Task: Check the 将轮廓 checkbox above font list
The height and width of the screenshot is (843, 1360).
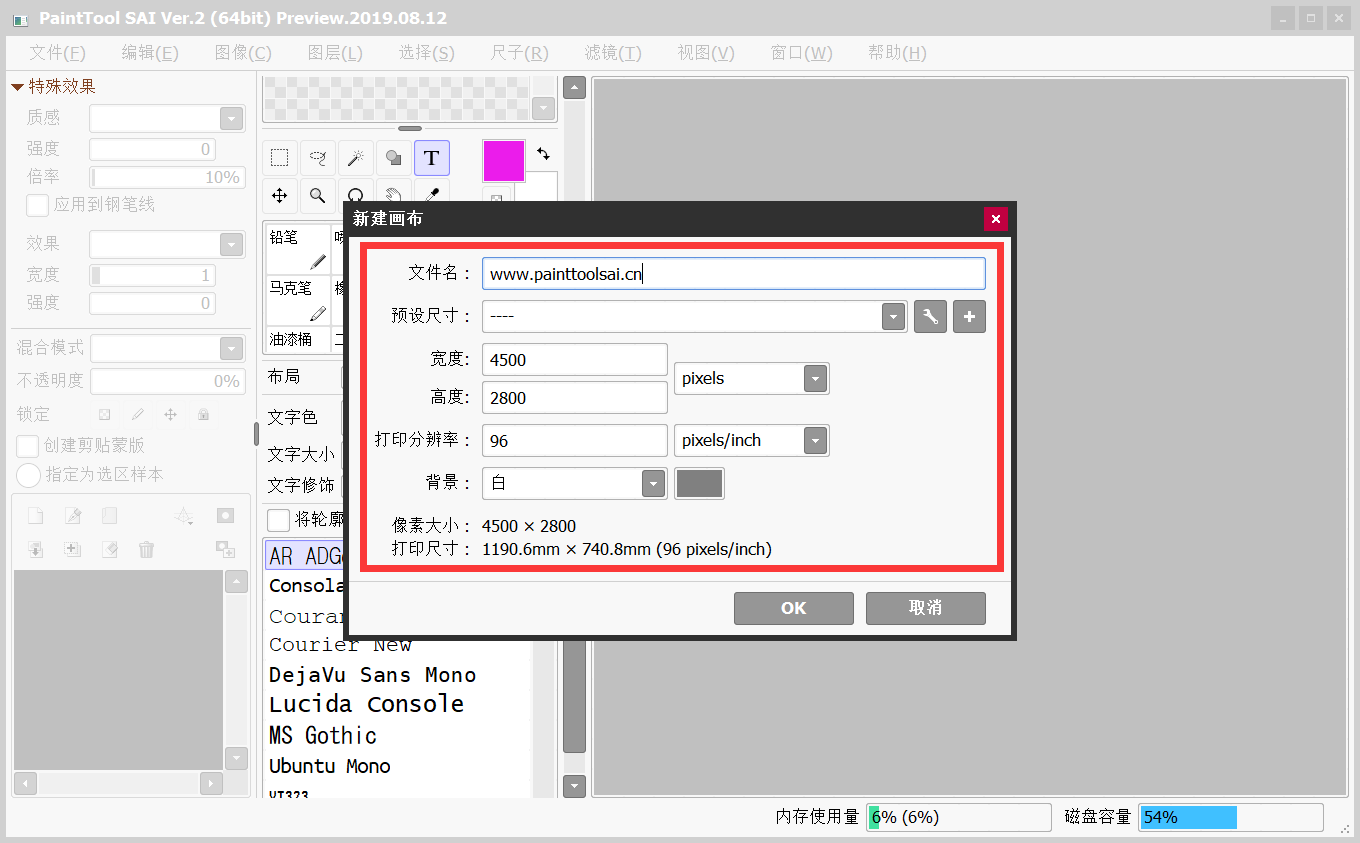Action: [x=279, y=520]
